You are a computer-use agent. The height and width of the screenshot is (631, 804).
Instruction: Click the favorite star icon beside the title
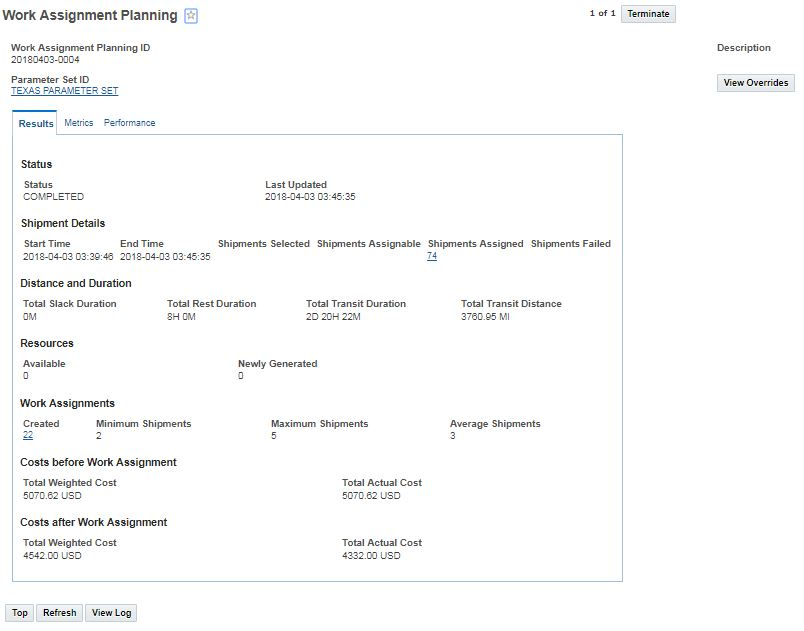click(x=191, y=16)
